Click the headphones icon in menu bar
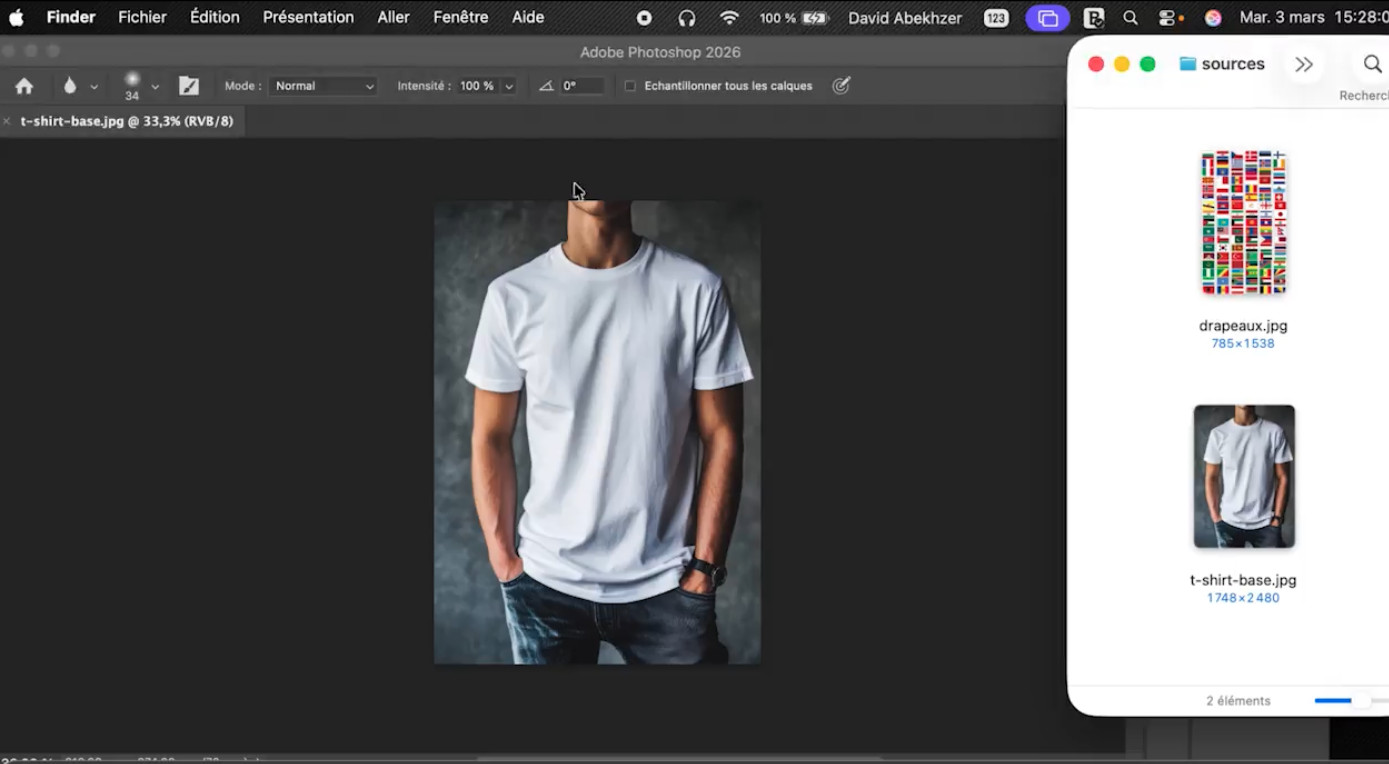Viewport: 1389px width, 764px height. point(686,18)
